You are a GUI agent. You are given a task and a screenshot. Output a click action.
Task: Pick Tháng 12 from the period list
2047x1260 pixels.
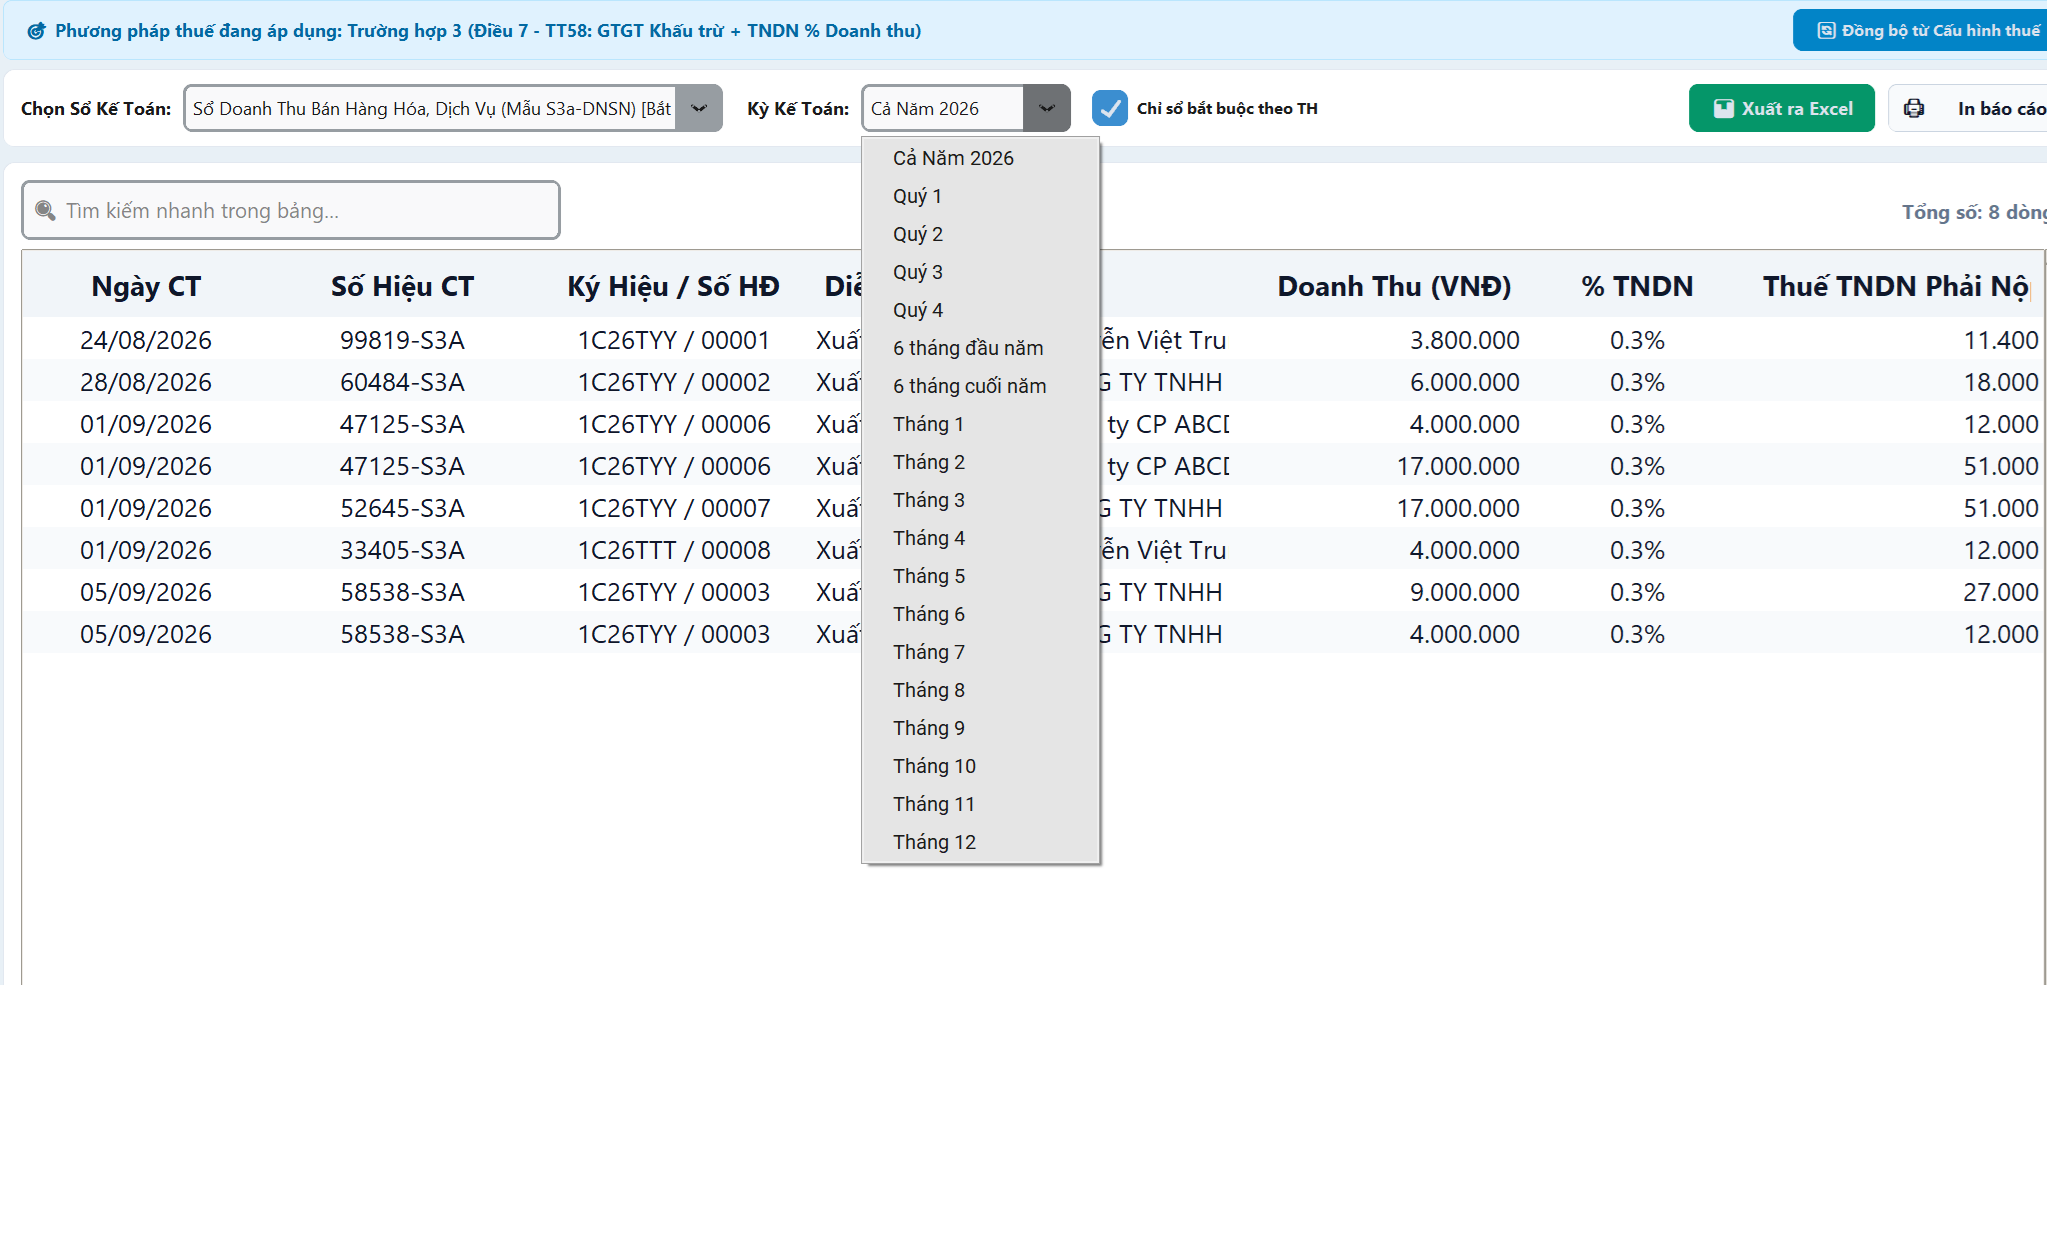click(x=980, y=842)
